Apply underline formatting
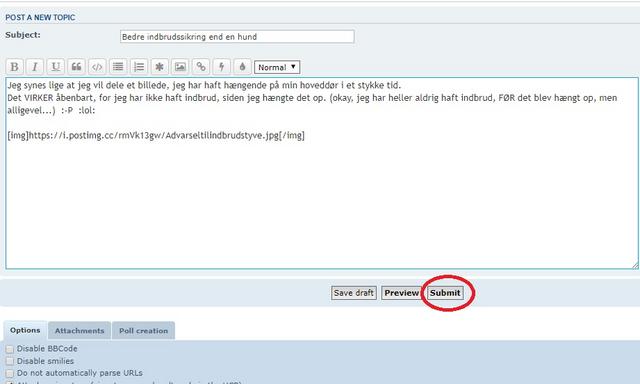The image size is (640, 384). tap(56, 67)
